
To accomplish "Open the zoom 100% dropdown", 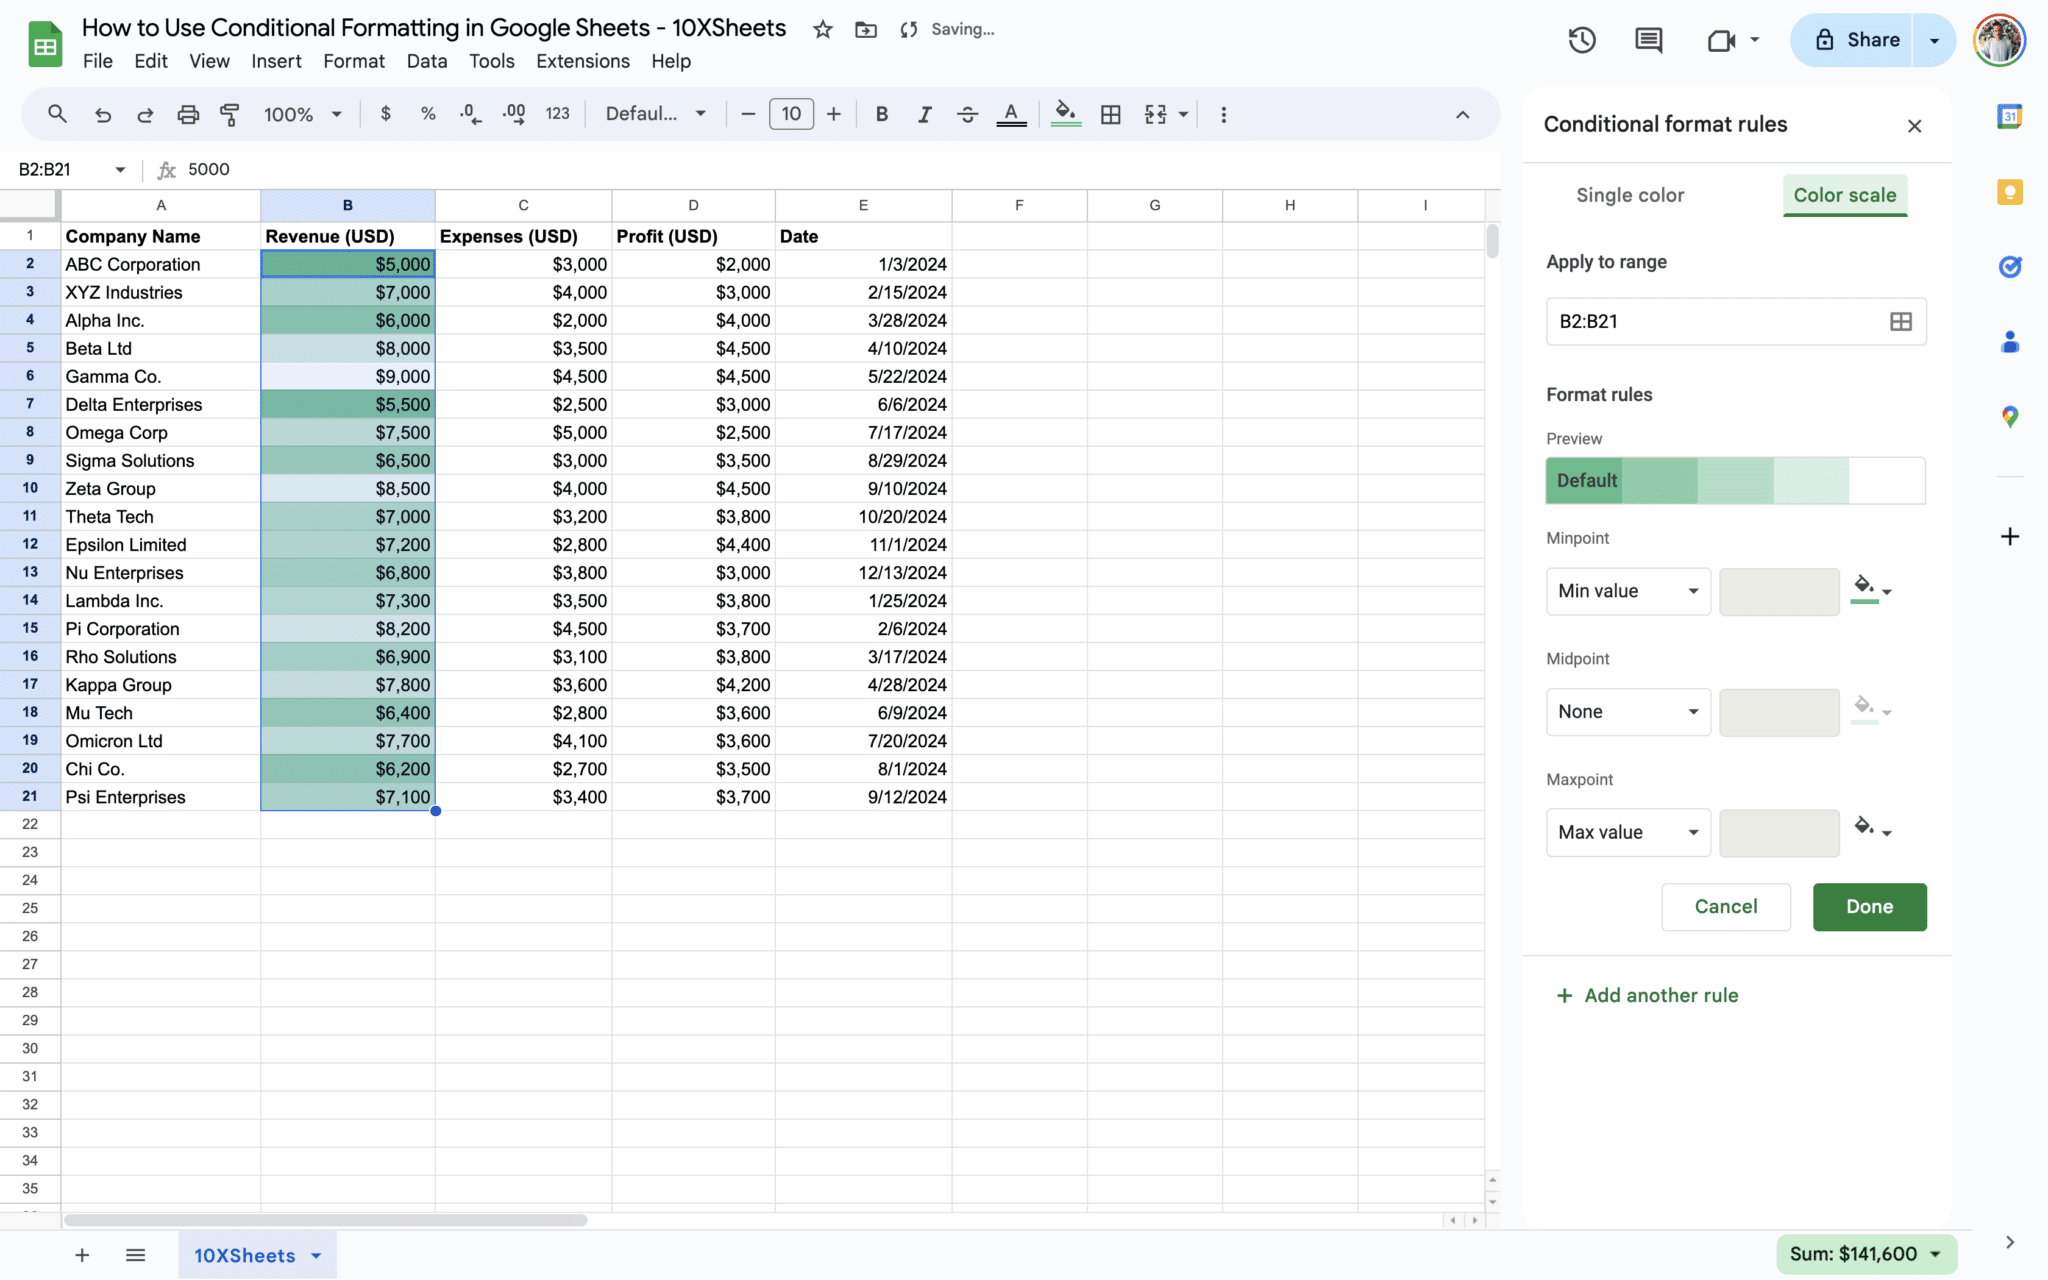I will pyautogui.click(x=303, y=114).
